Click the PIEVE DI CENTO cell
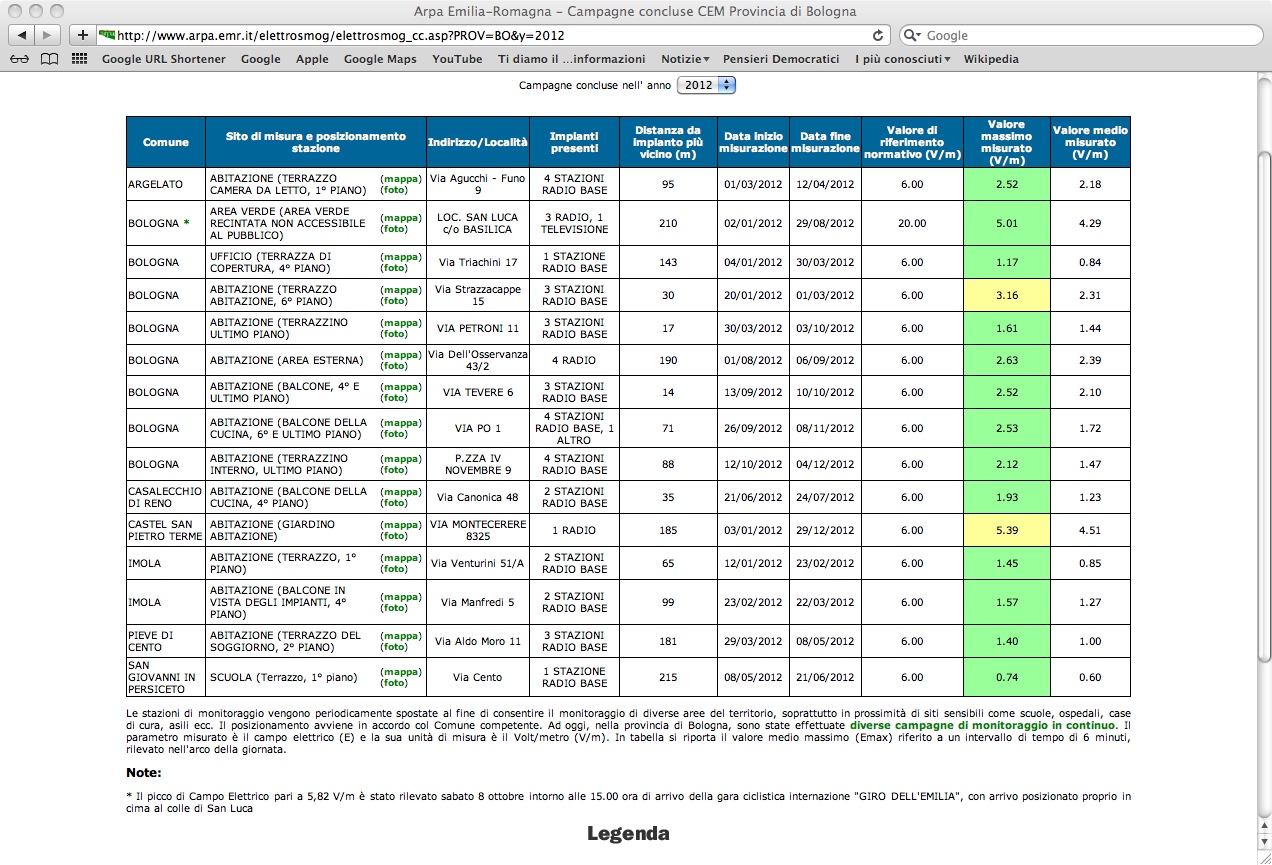The height and width of the screenshot is (865, 1272). click(x=166, y=641)
